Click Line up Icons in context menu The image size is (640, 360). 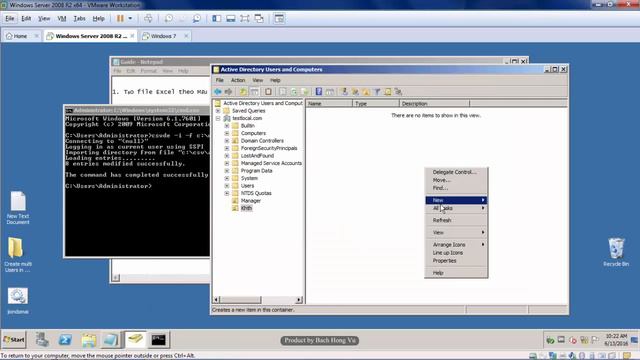[x=456, y=253]
